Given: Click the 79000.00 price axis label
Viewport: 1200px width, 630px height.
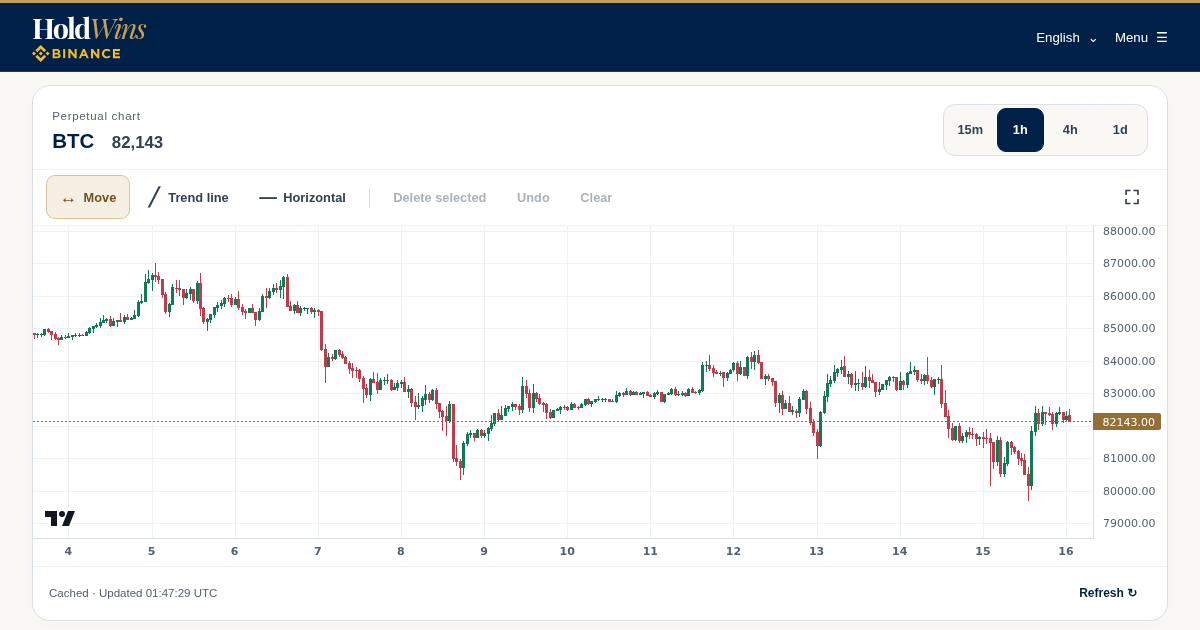Looking at the screenshot, I should point(1129,523).
